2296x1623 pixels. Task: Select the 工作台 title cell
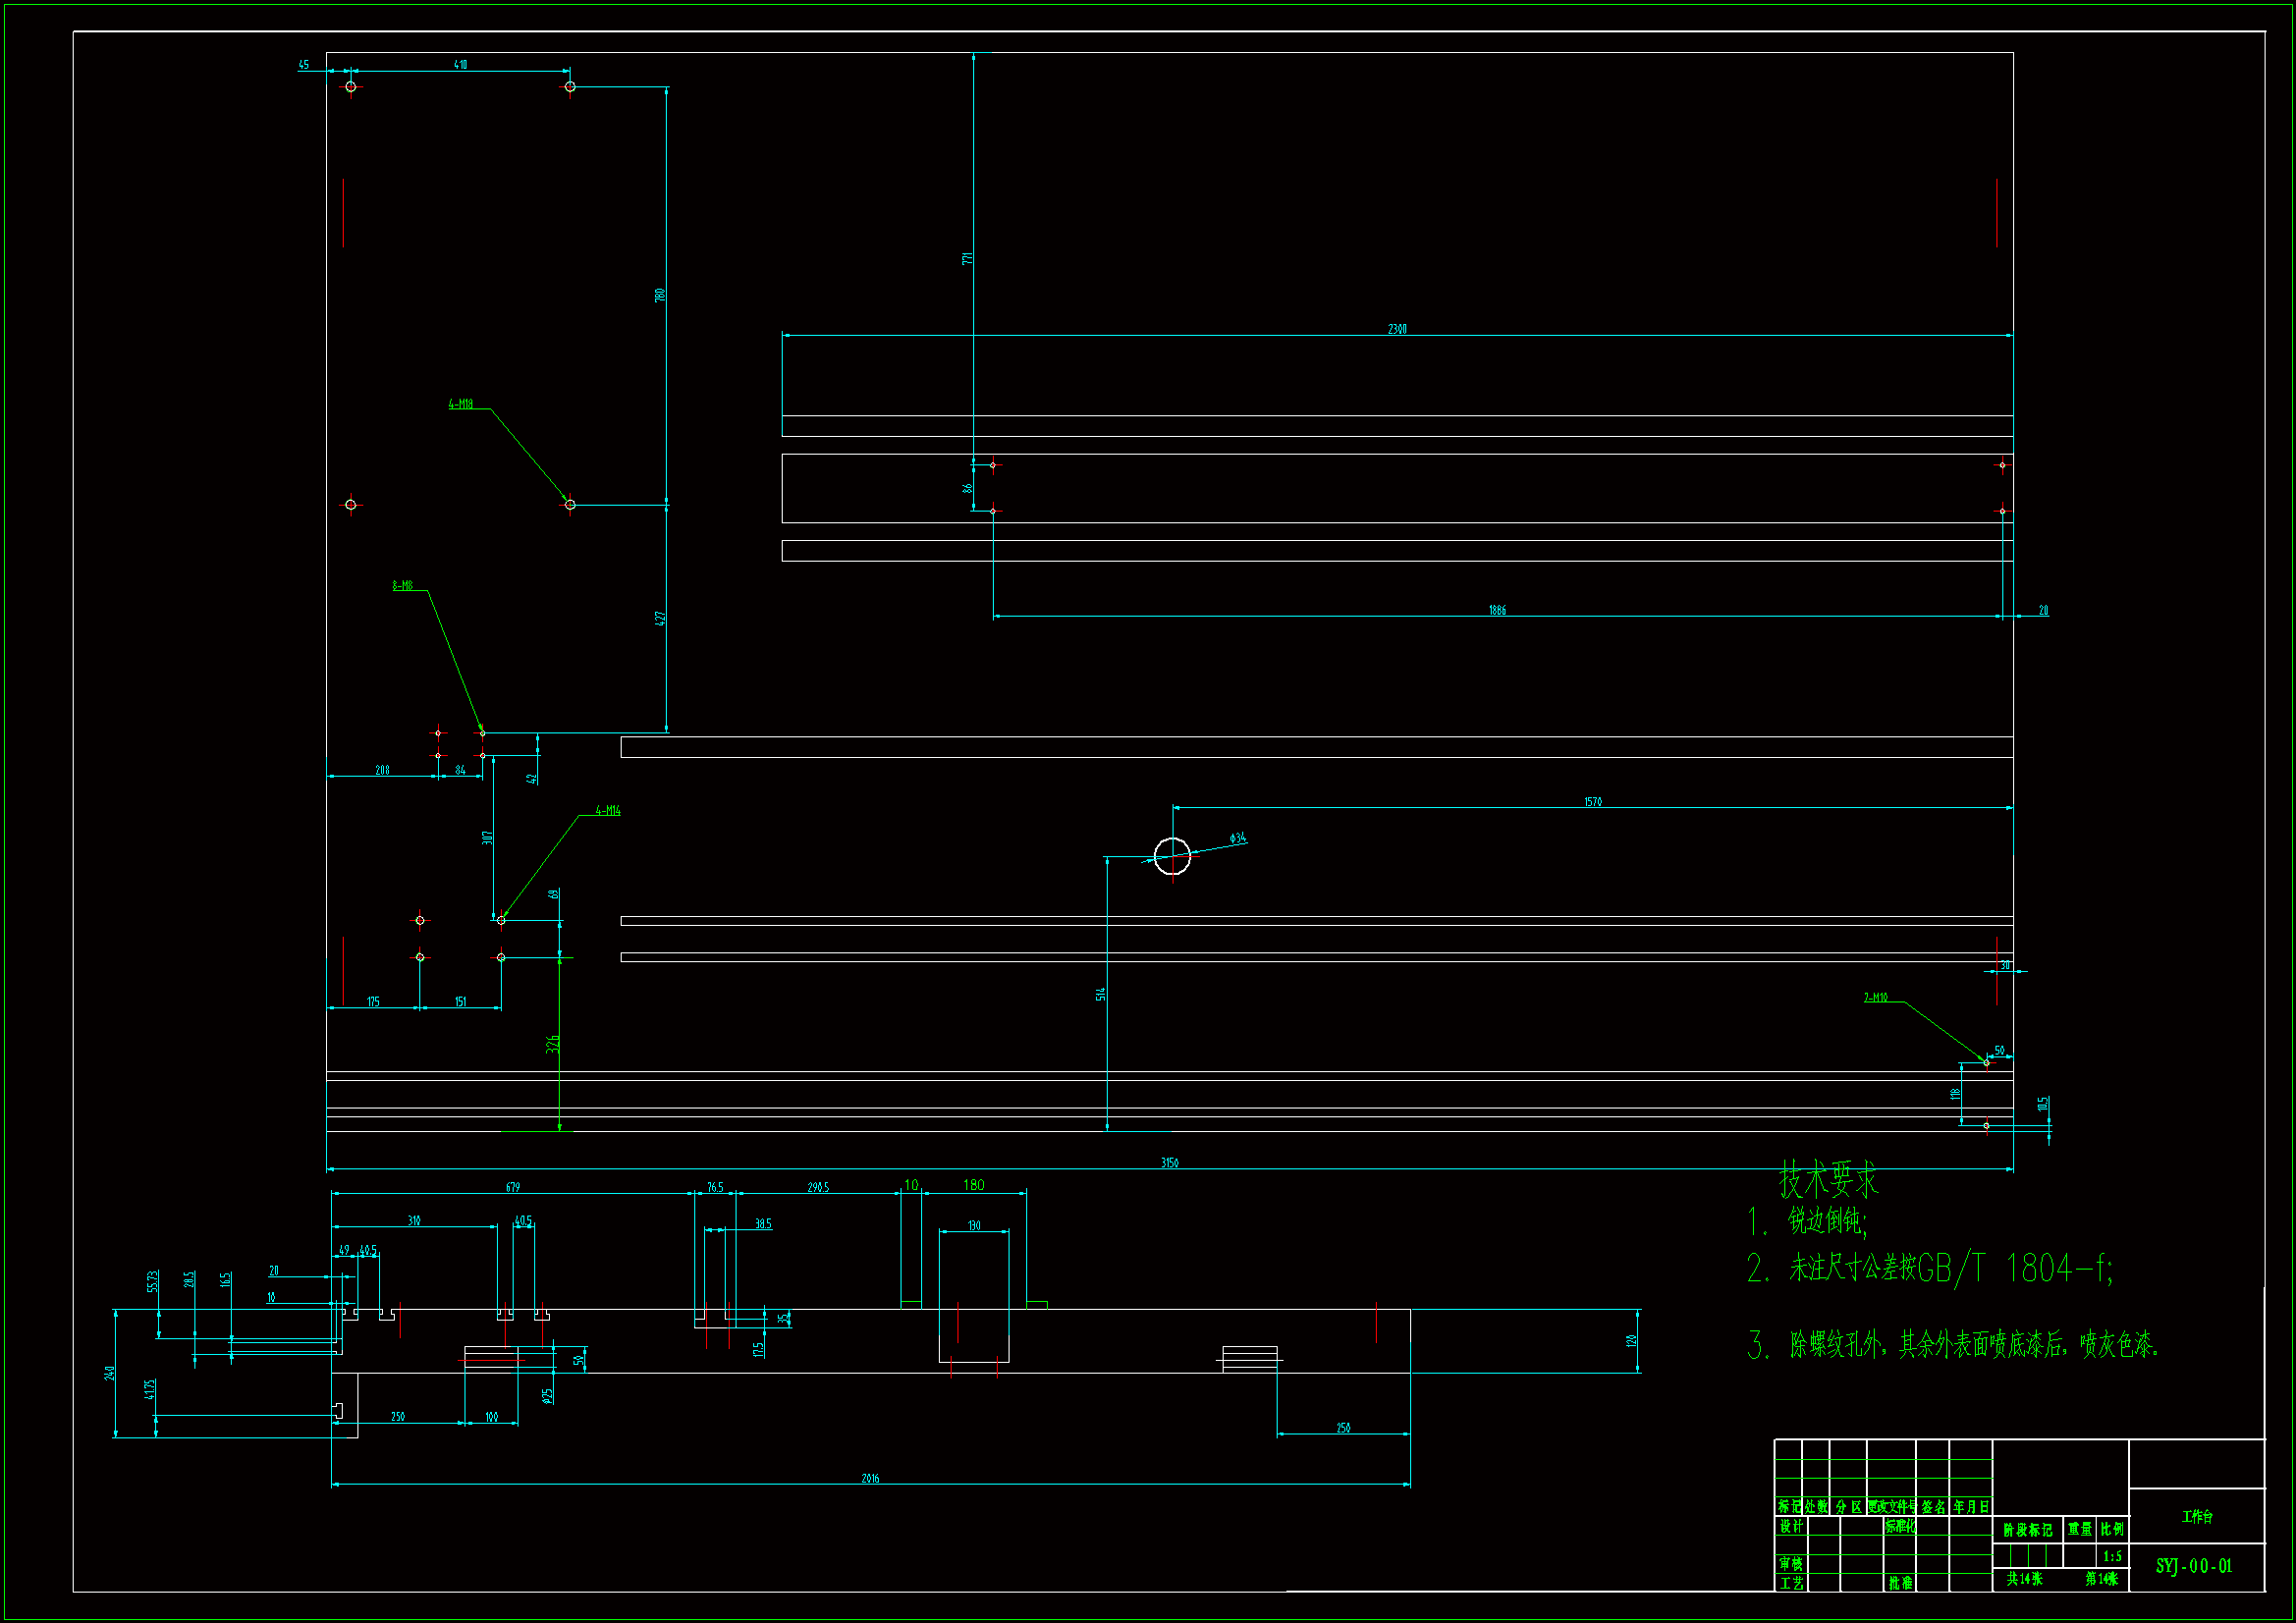click(x=2196, y=1516)
